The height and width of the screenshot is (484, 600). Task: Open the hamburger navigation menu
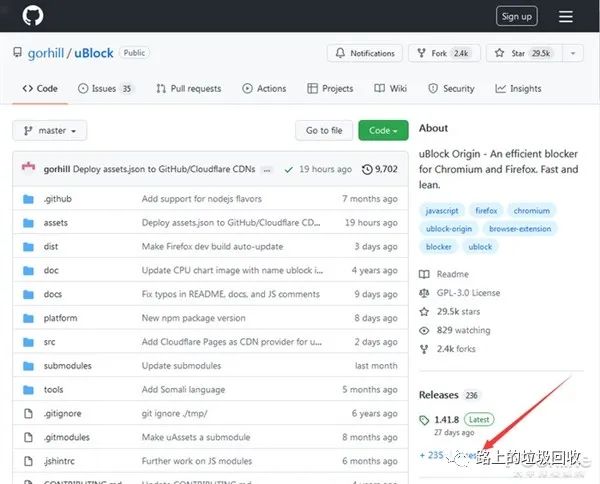click(566, 16)
